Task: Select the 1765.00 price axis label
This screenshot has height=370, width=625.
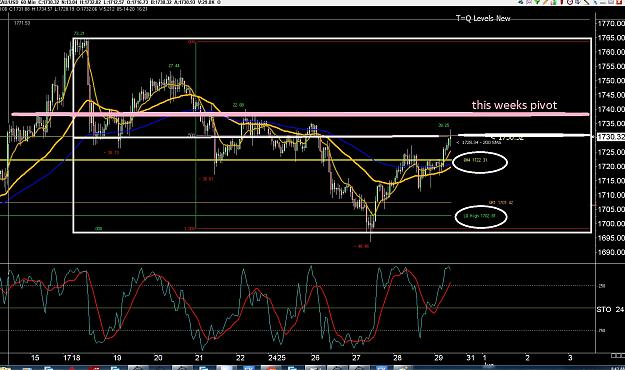Action: pos(611,38)
